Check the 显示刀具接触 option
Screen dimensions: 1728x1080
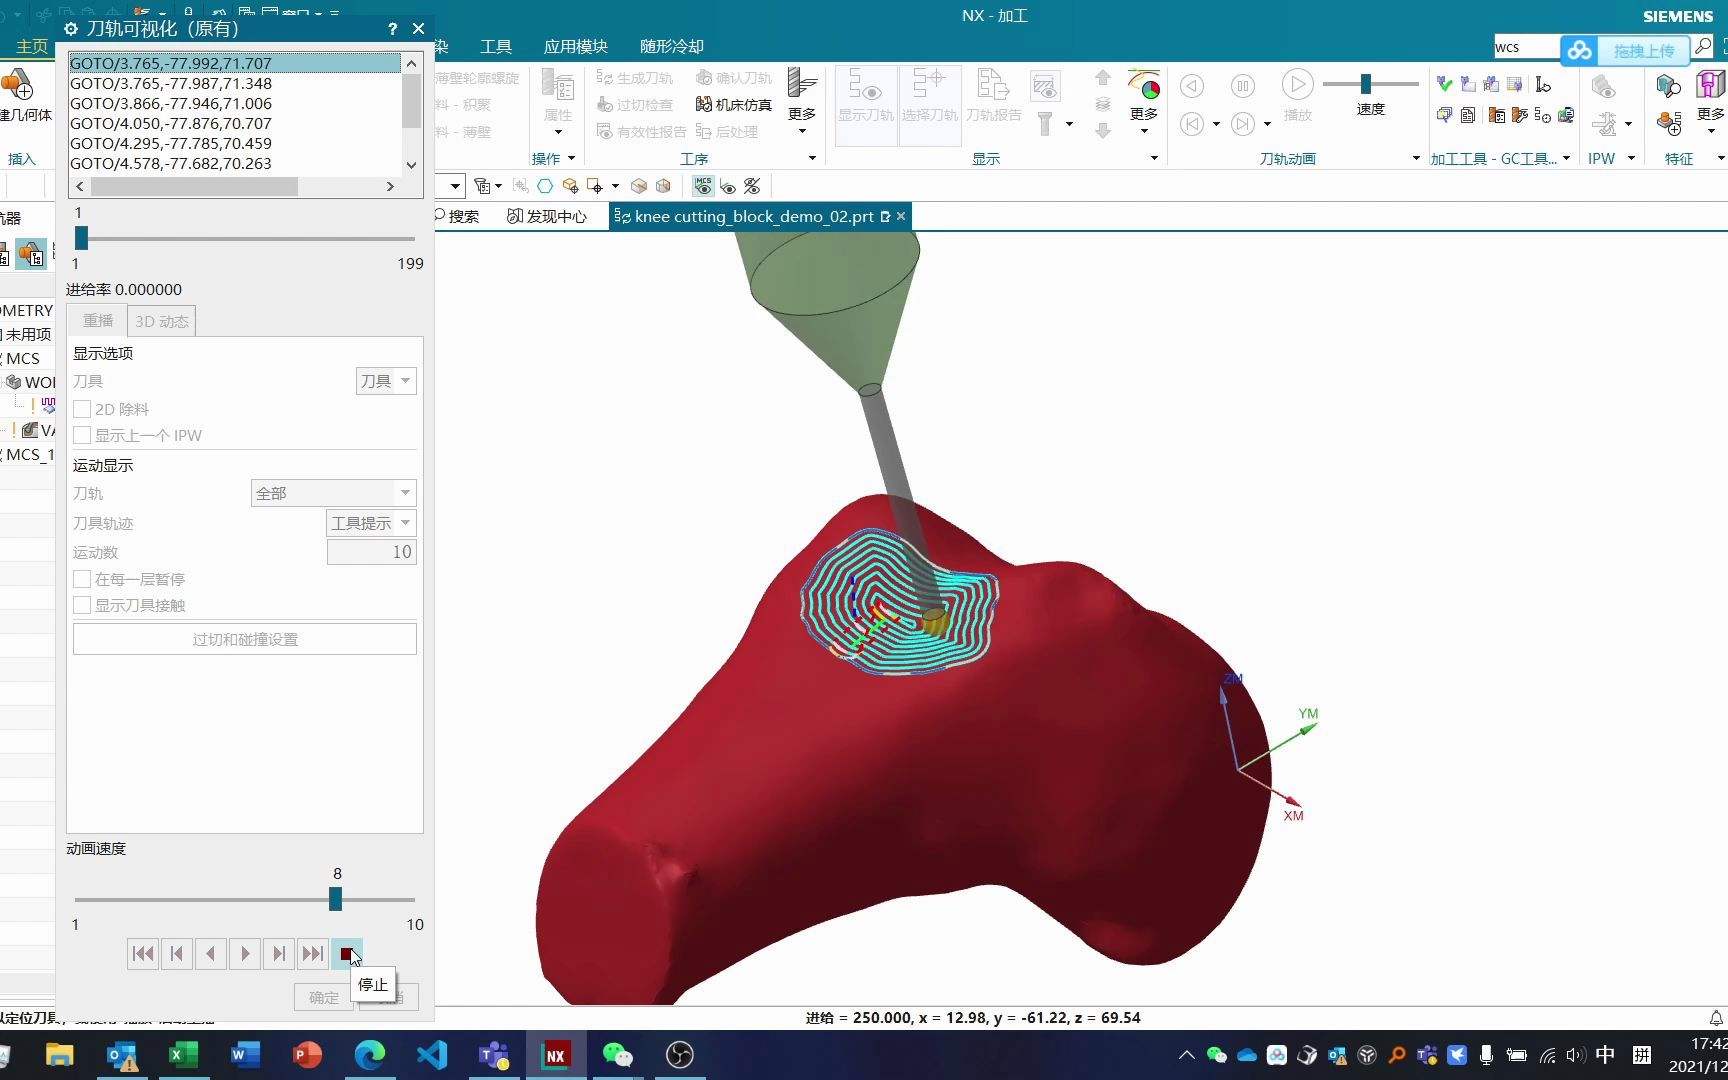(82, 605)
